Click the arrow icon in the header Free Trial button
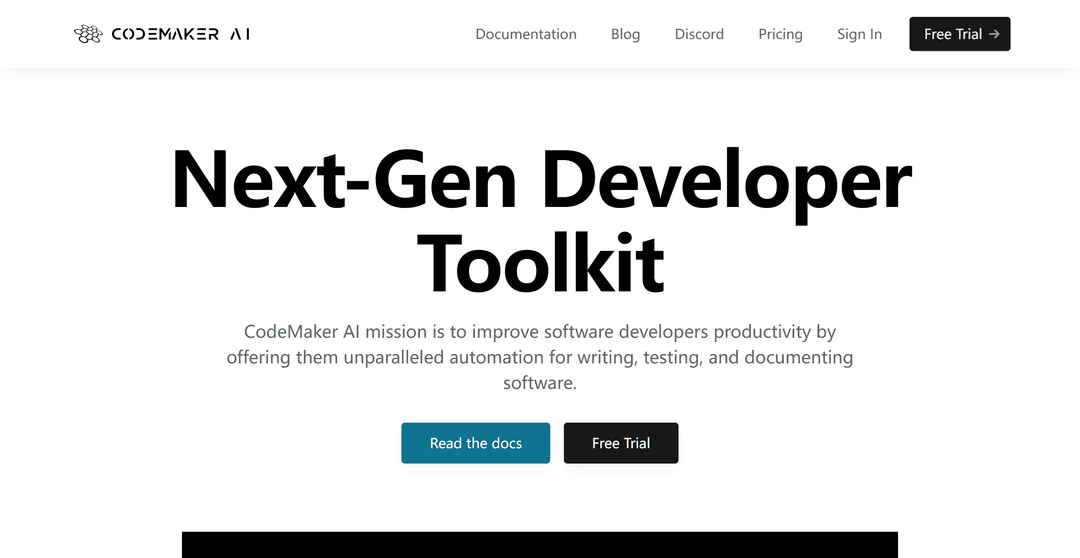 point(993,34)
